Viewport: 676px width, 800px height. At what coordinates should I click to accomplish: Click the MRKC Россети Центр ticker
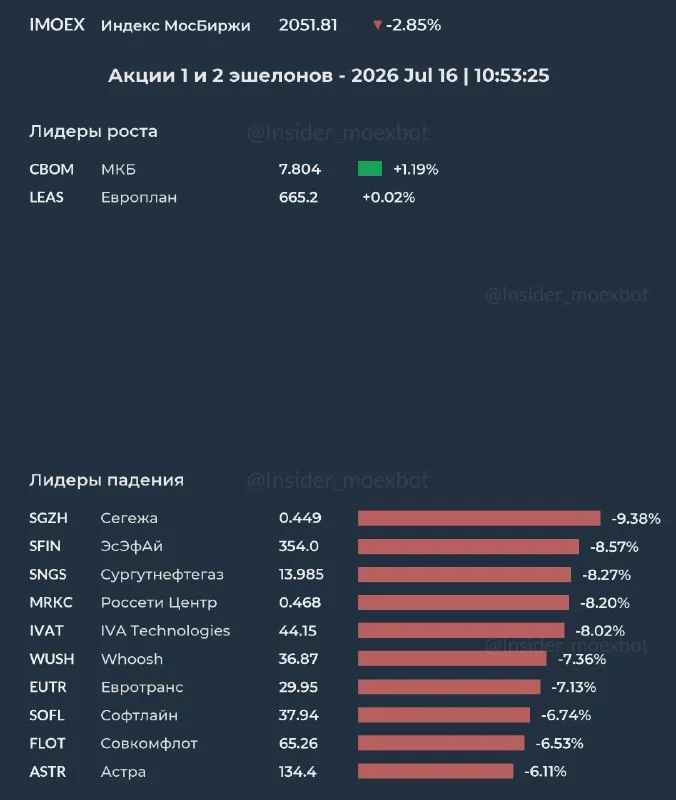51,603
